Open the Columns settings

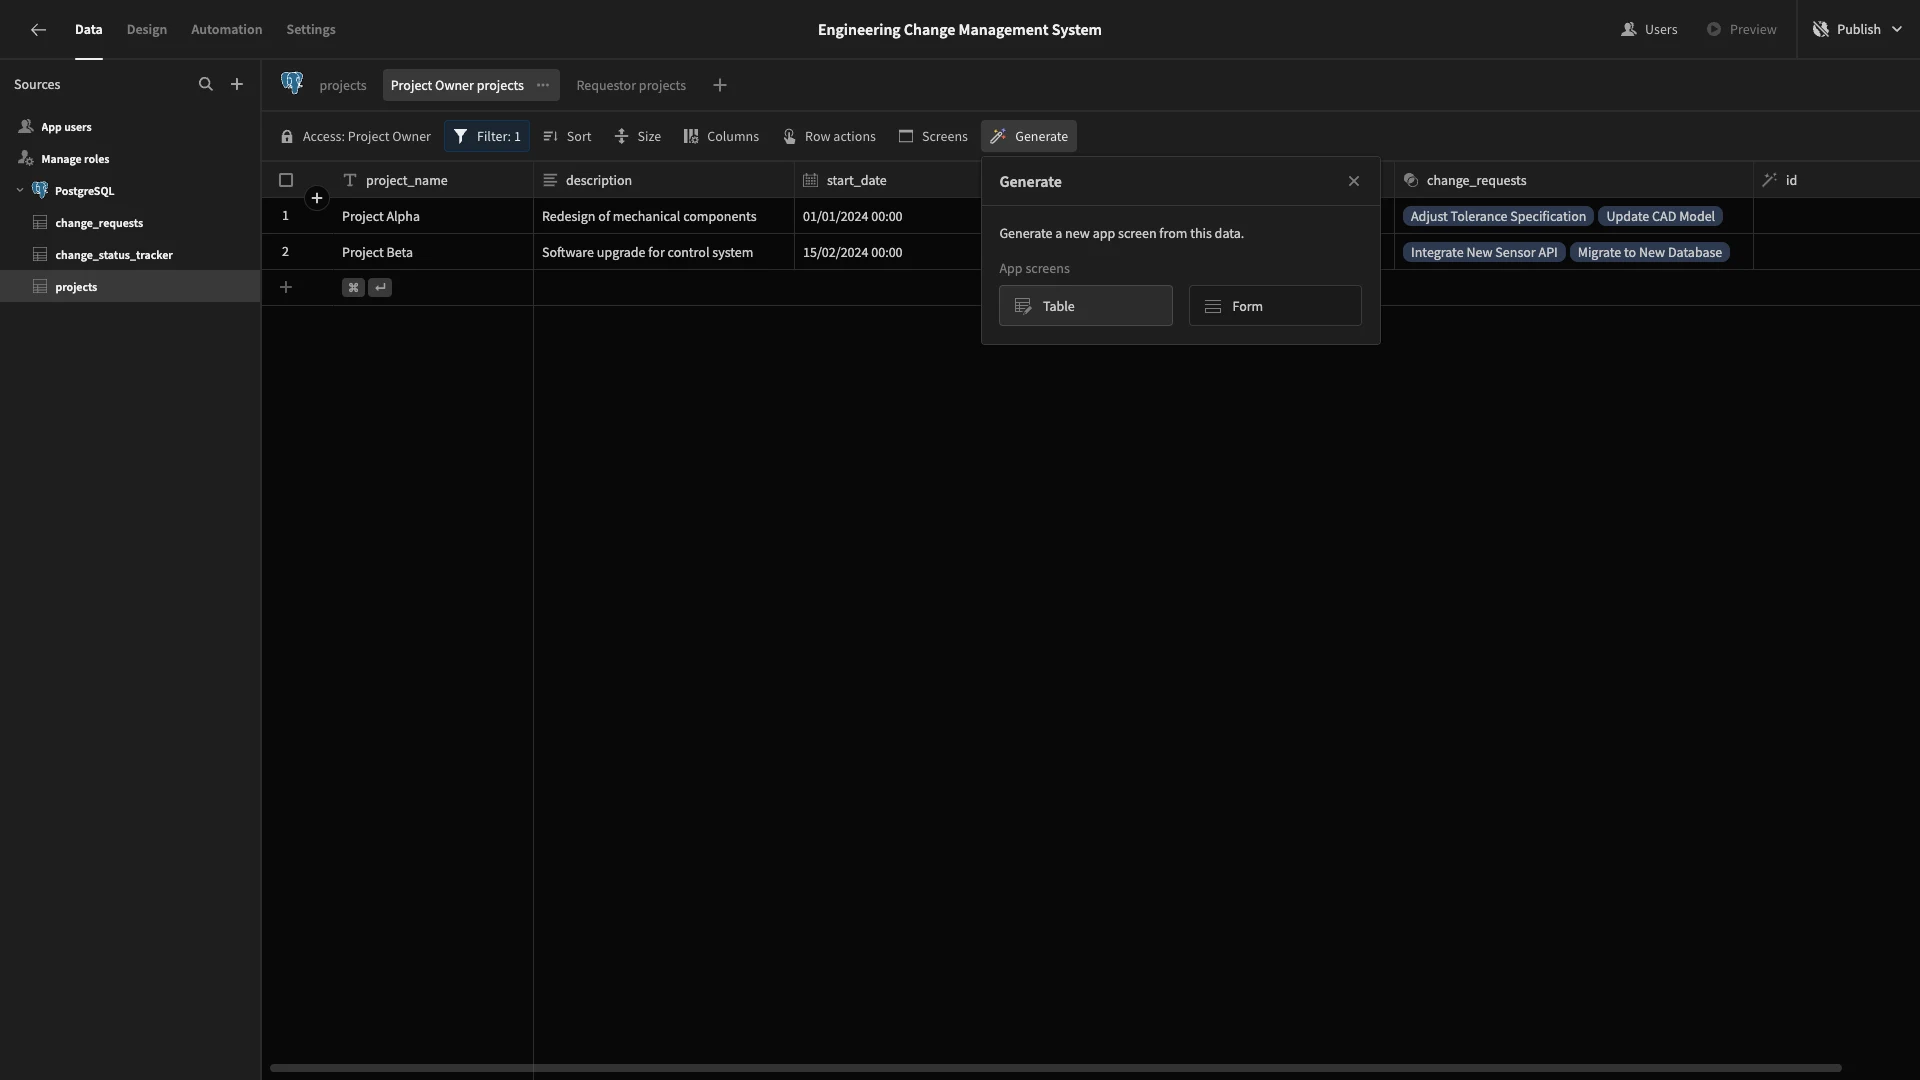click(x=721, y=136)
